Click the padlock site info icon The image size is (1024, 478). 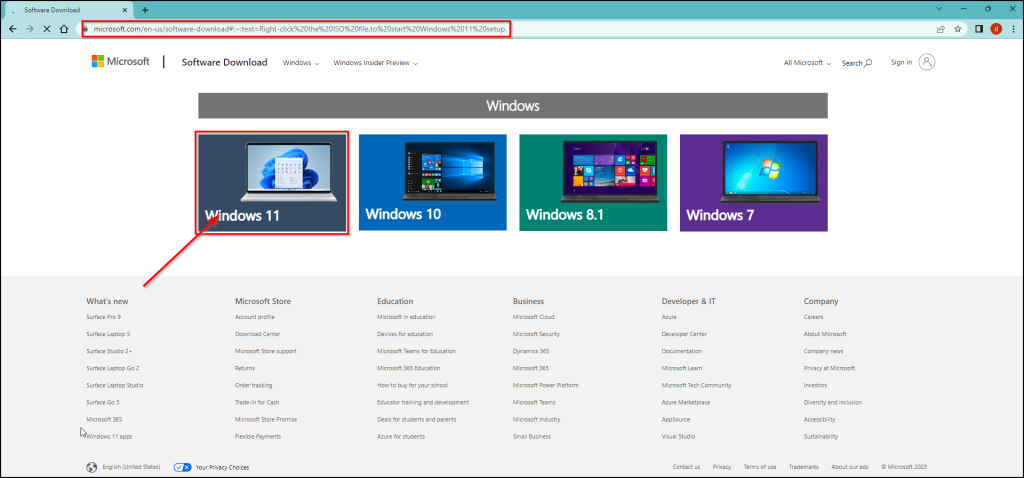pyautogui.click(x=88, y=29)
